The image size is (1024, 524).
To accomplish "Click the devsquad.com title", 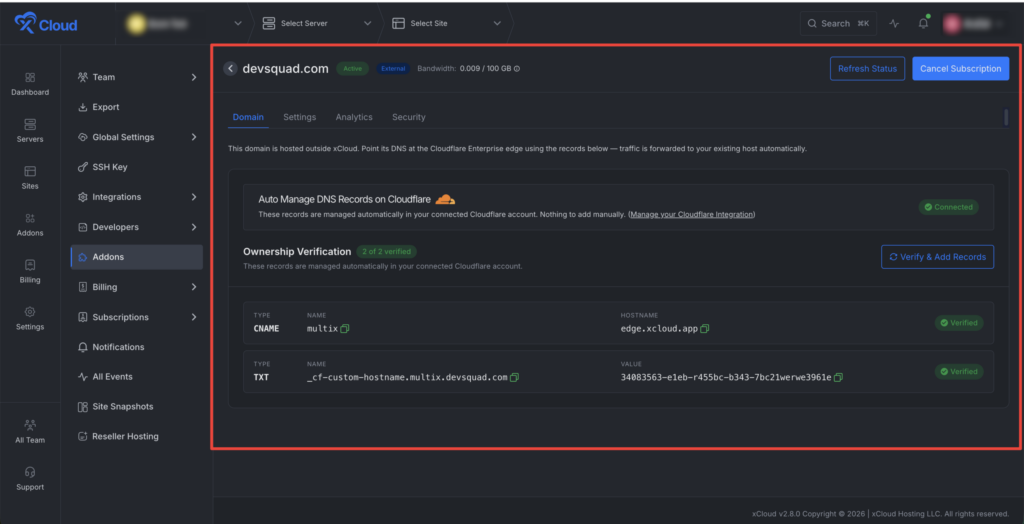I will point(285,69).
